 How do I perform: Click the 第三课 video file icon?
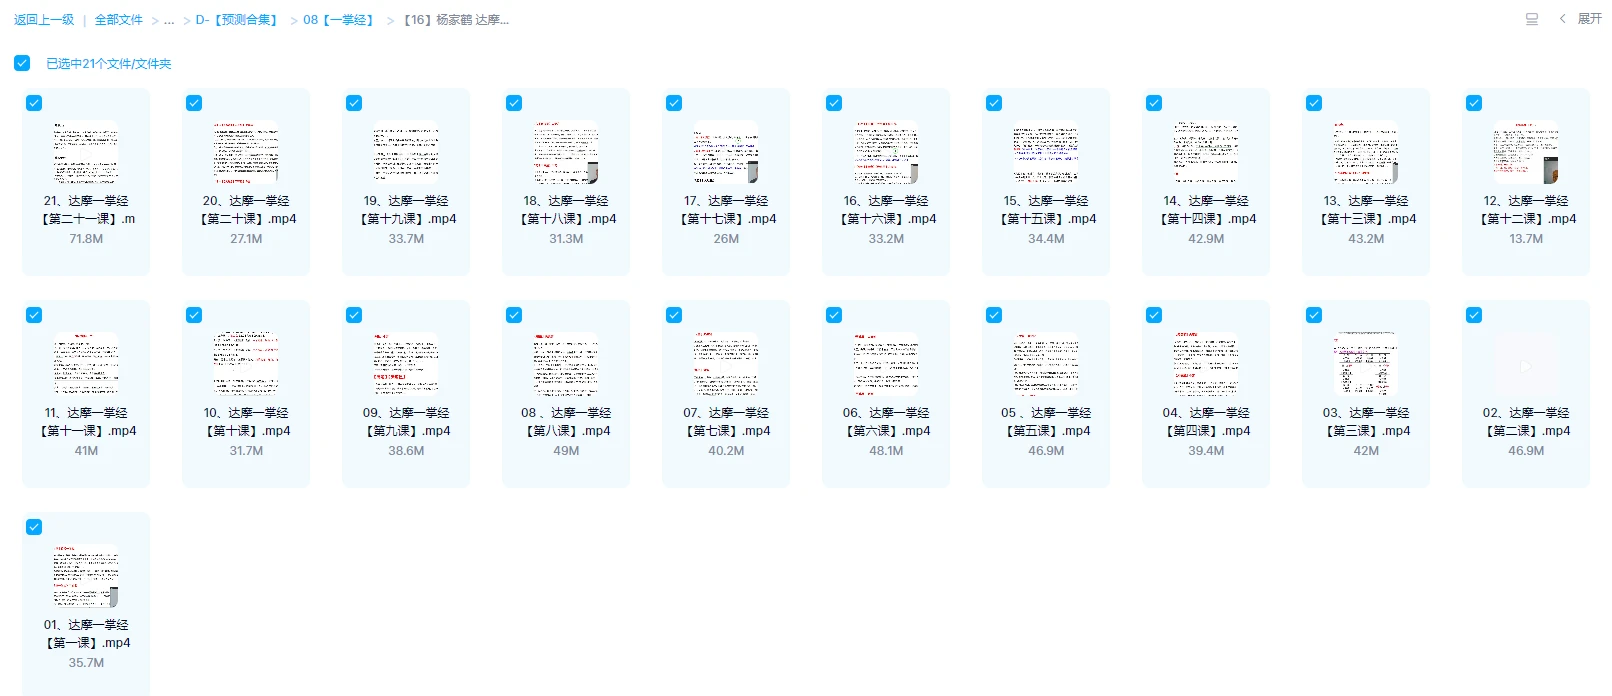[x=1365, y=365]
